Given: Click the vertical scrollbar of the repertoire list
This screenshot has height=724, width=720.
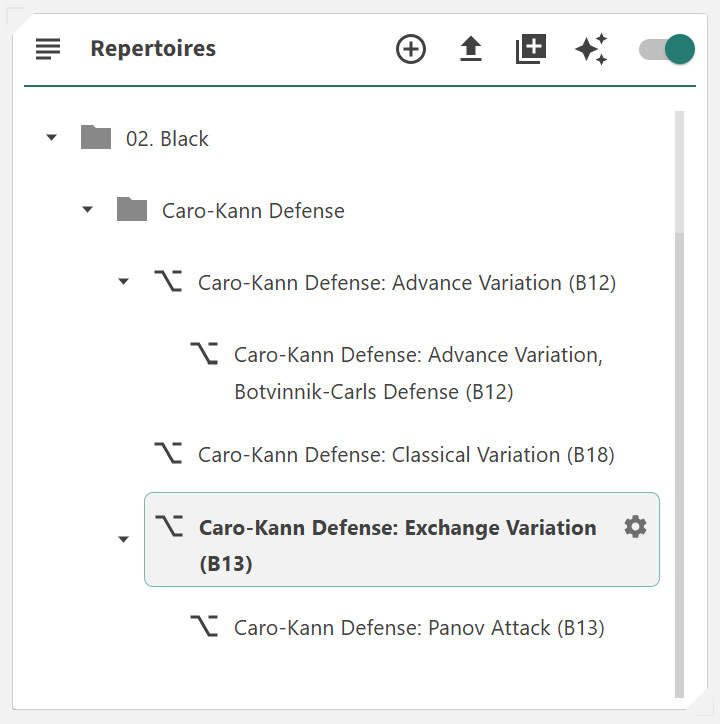Looking at the screenshot, I should 680,400.
